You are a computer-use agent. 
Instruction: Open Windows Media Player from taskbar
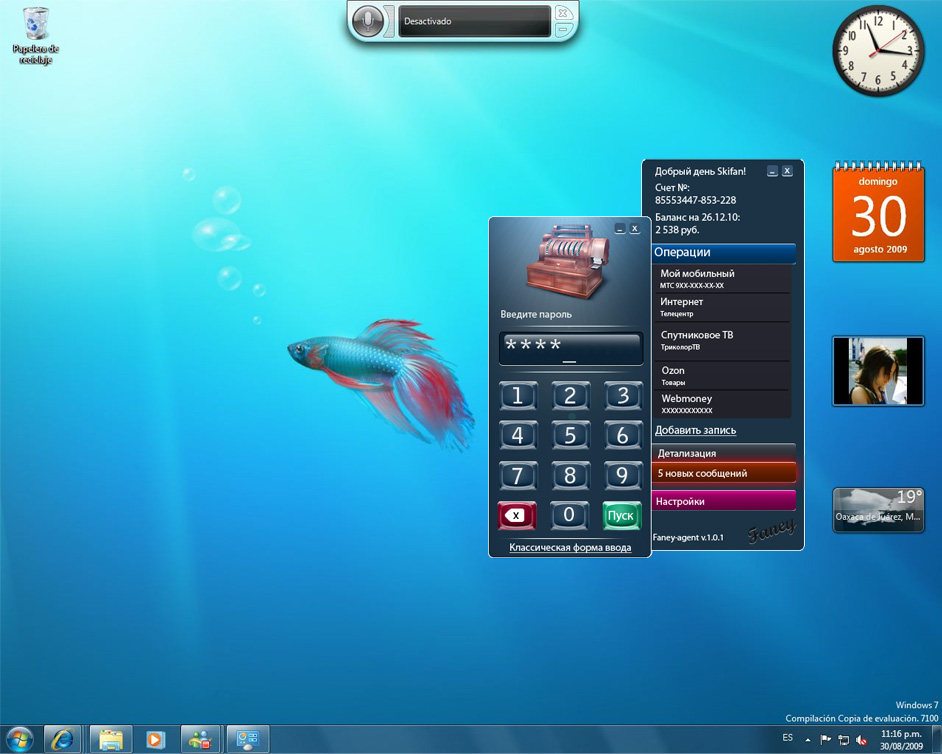tap(155, 739)
